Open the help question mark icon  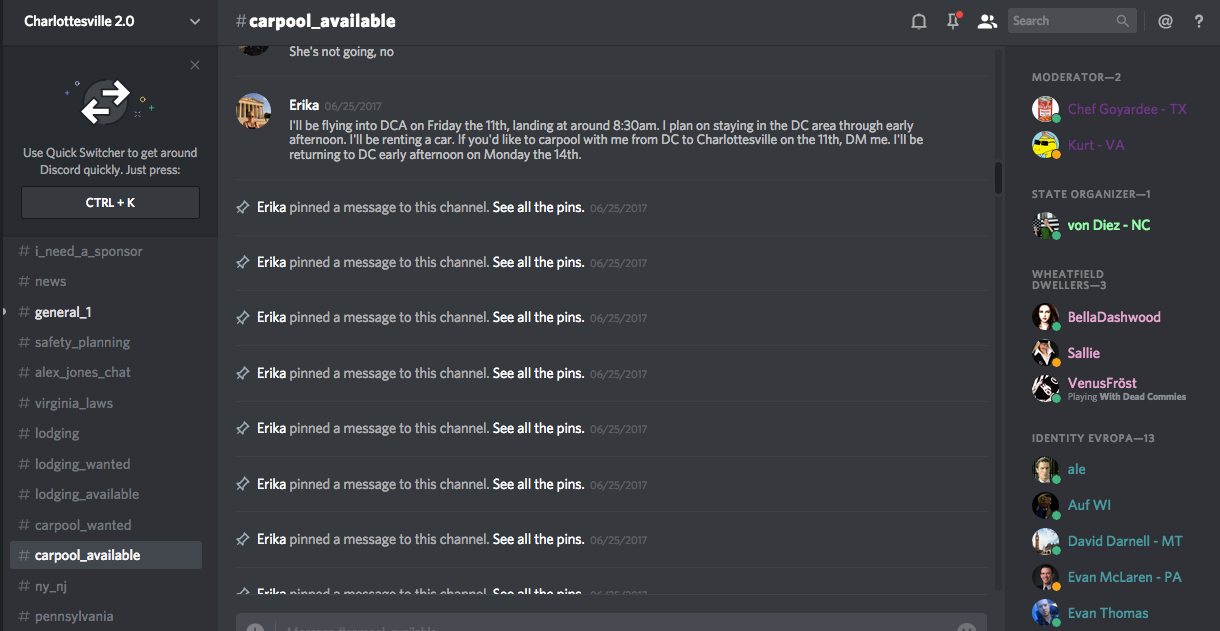(x=1199, y=21)
